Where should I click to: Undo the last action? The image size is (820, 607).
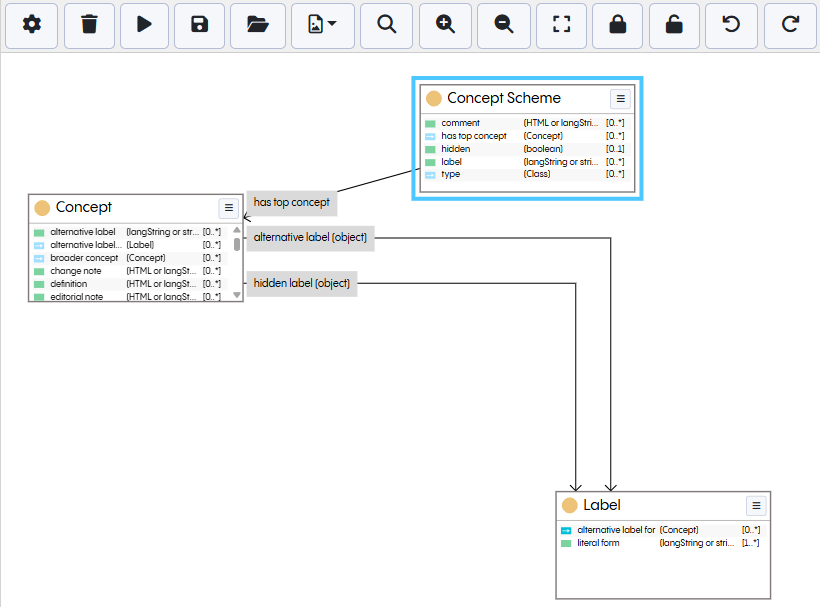click(731, 25)
